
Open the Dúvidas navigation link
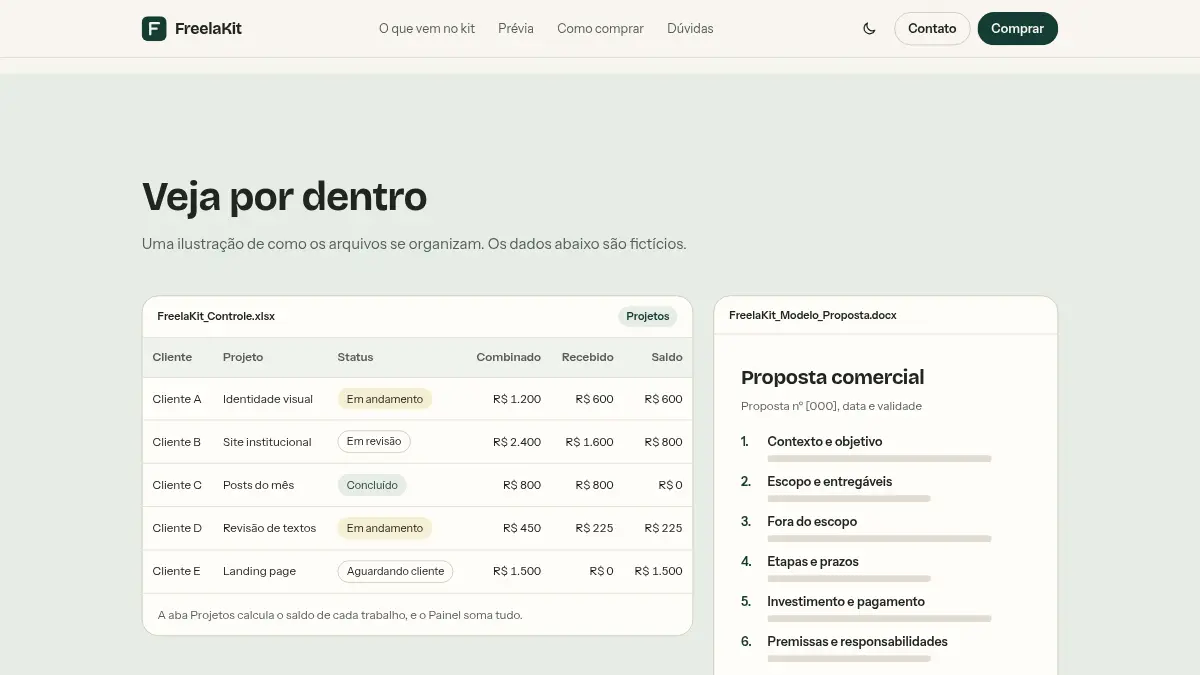coord(690,29)
